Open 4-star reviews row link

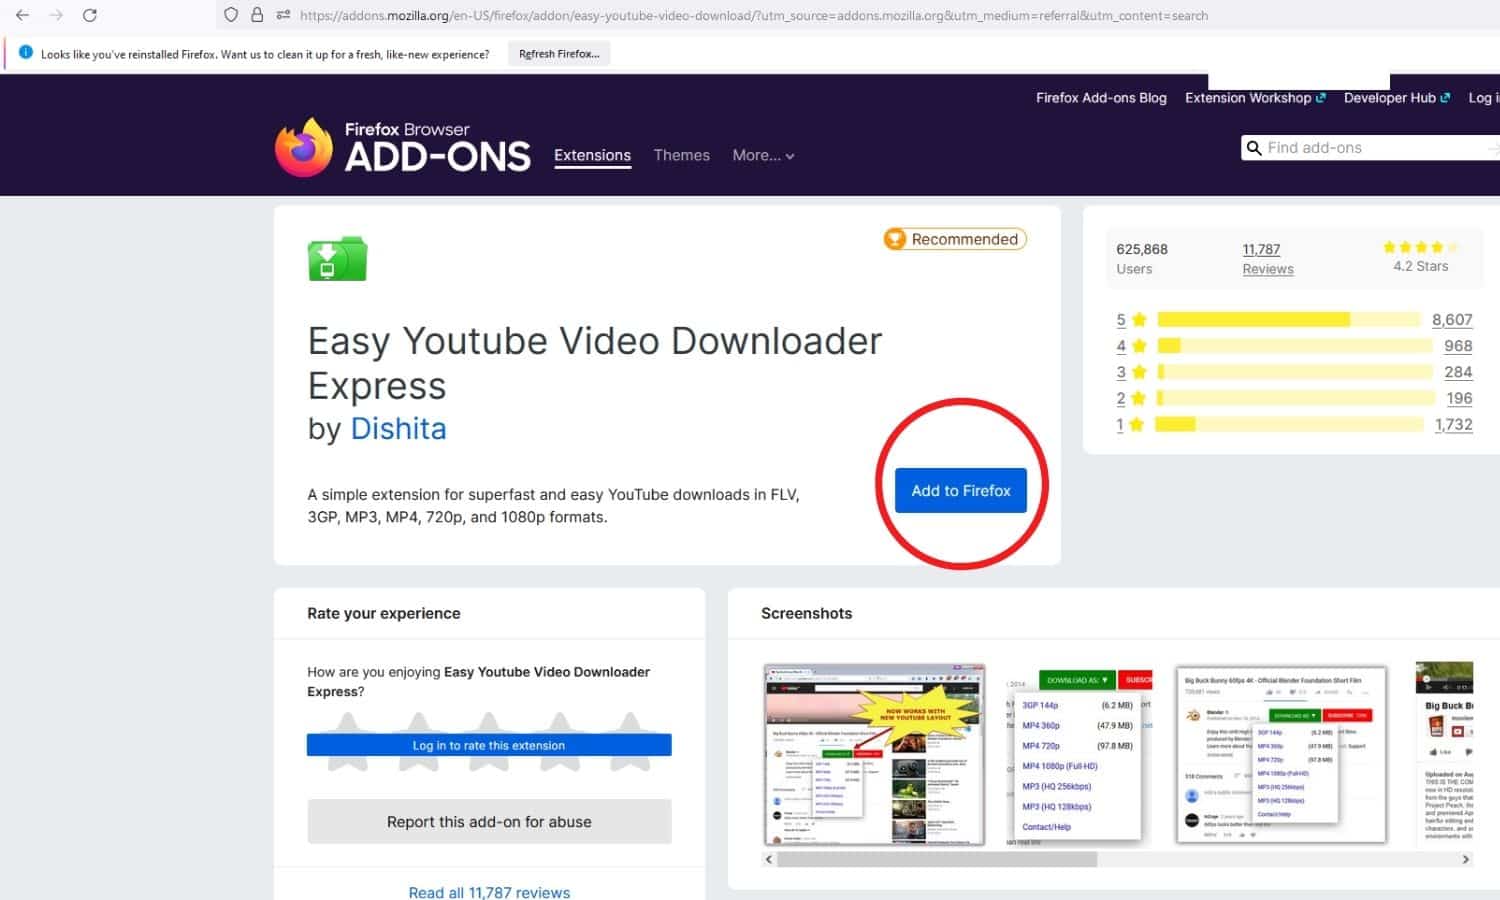(x=1131, y=346)
